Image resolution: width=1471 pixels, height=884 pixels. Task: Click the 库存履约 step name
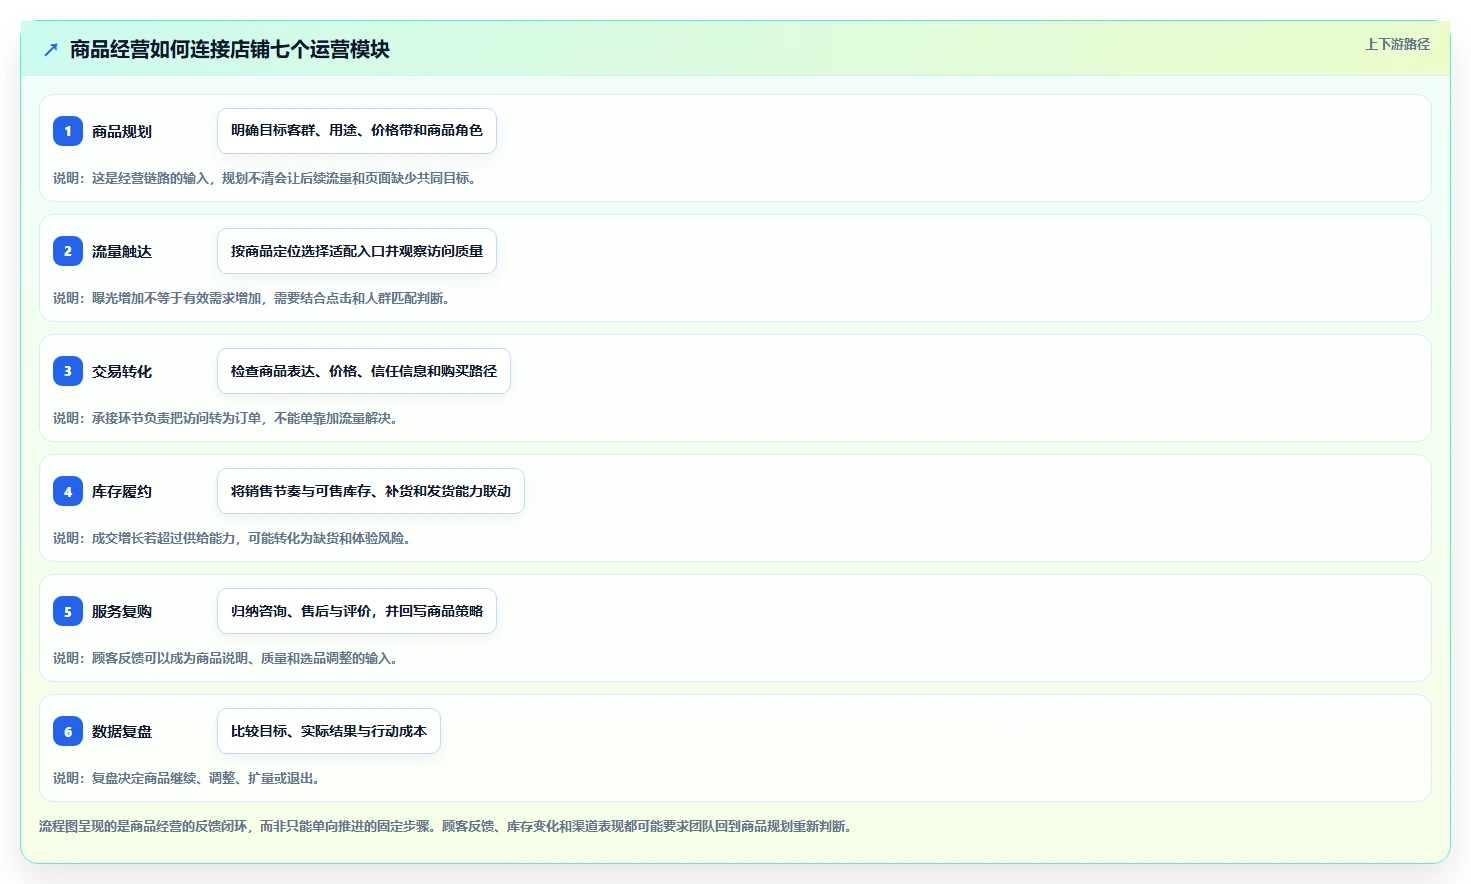click(122, 491)
